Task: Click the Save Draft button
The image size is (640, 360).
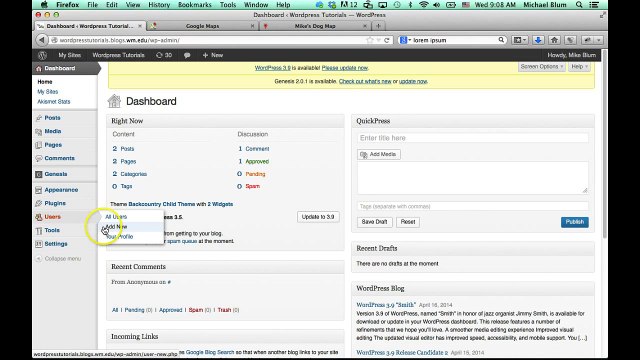Action: [x=374, y=222]
